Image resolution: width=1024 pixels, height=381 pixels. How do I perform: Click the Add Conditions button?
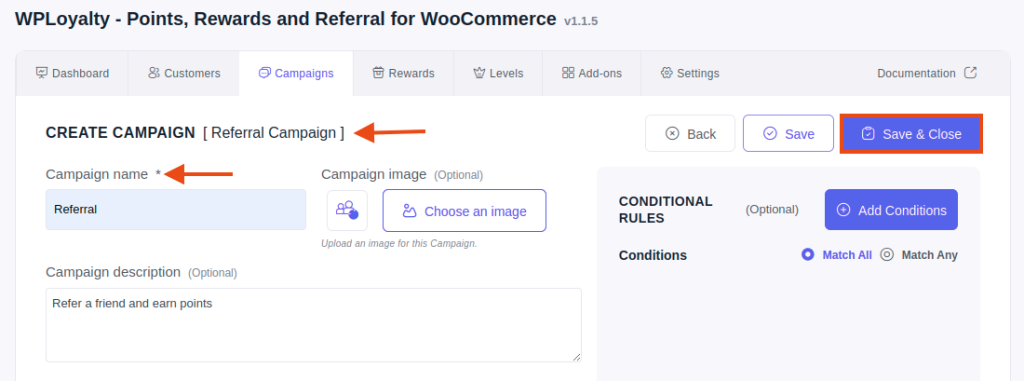[x=891, y=210]
